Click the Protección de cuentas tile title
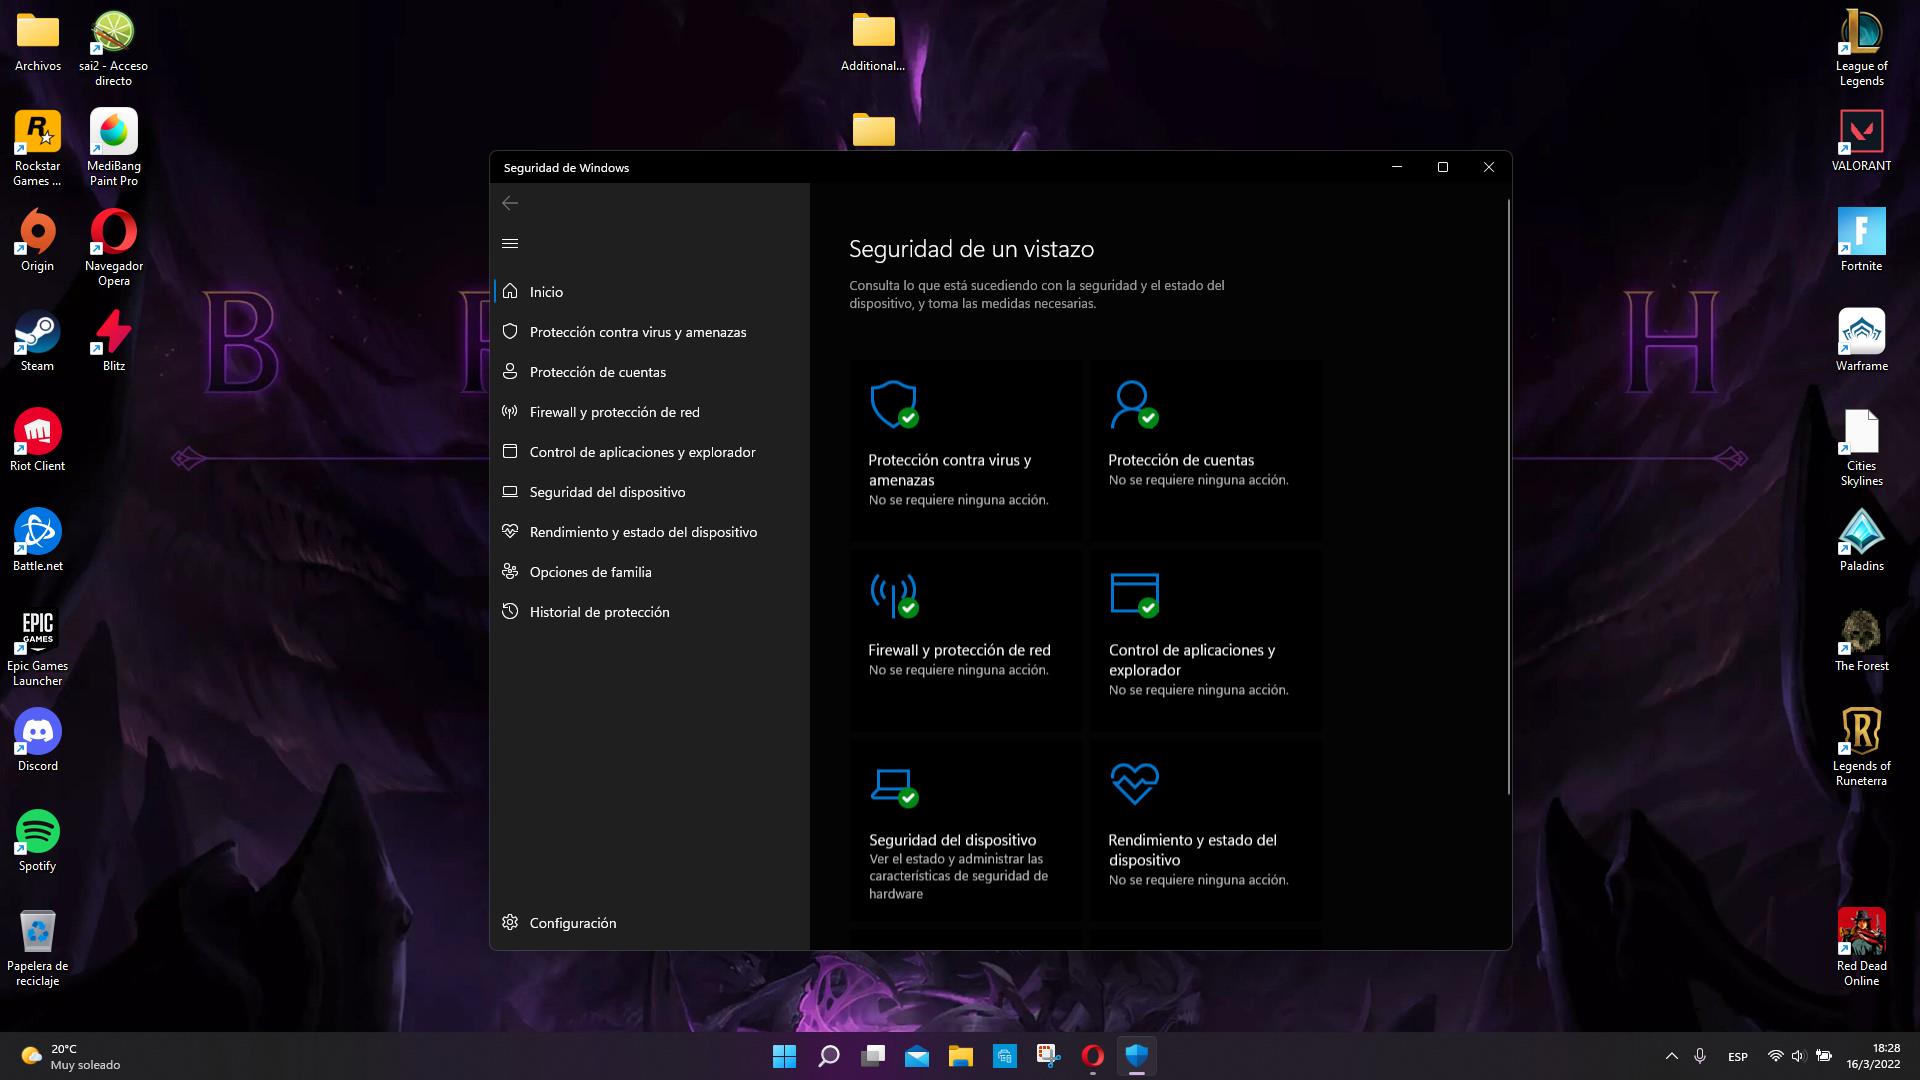 [x=1180, y=460]
